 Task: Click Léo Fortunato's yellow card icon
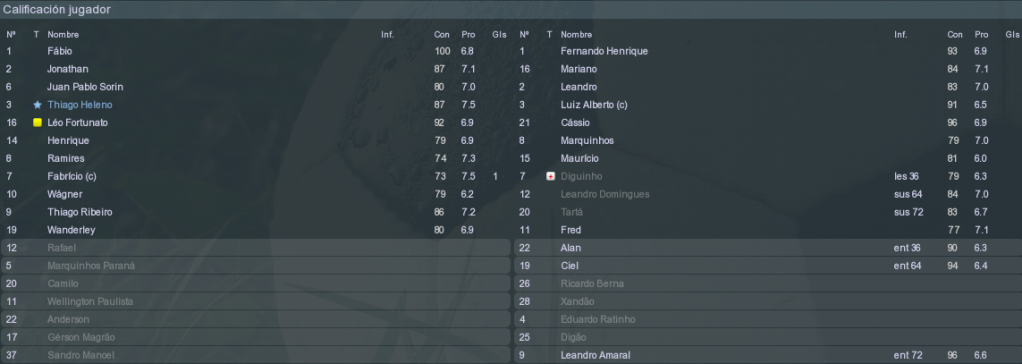(x=37, y=123)
